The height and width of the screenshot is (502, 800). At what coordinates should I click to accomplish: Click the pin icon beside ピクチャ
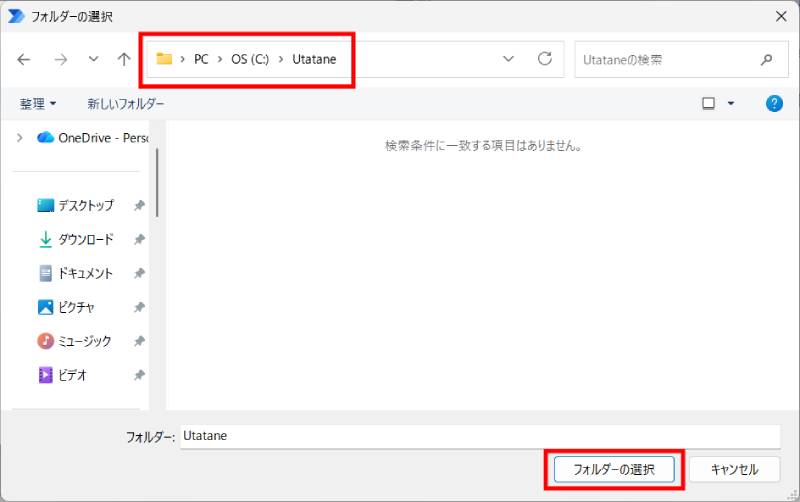point(139,307)
